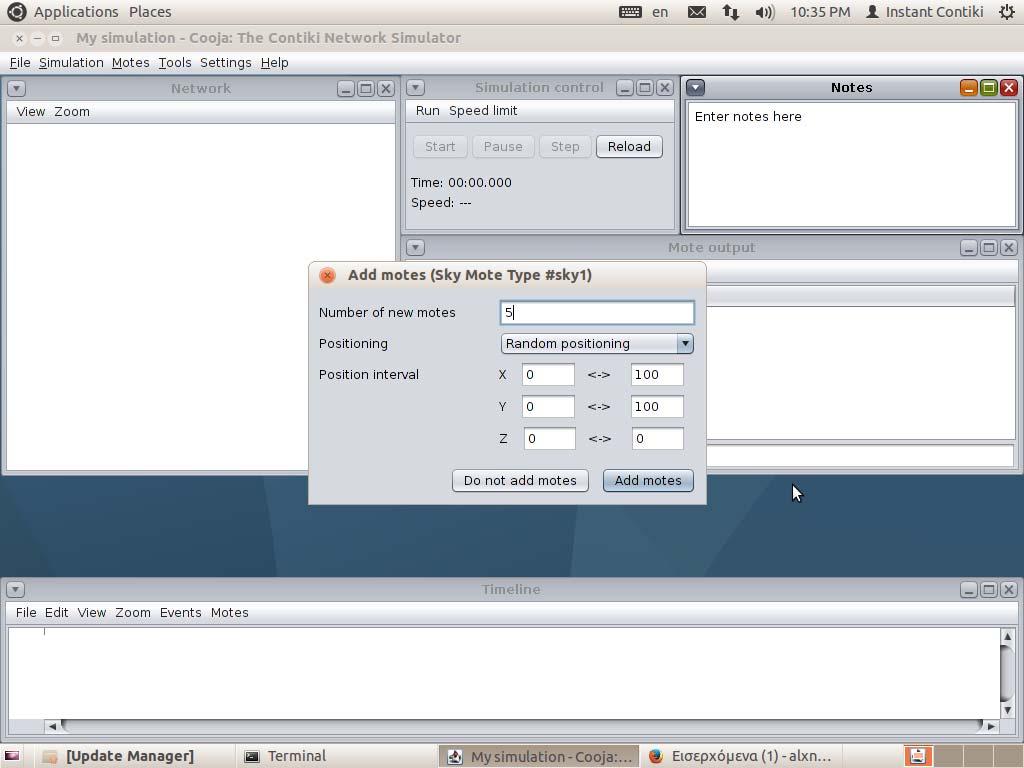Screen dimensions: 1024x768
Task: Click the Z maximum position field
Action: coord(658,439)
